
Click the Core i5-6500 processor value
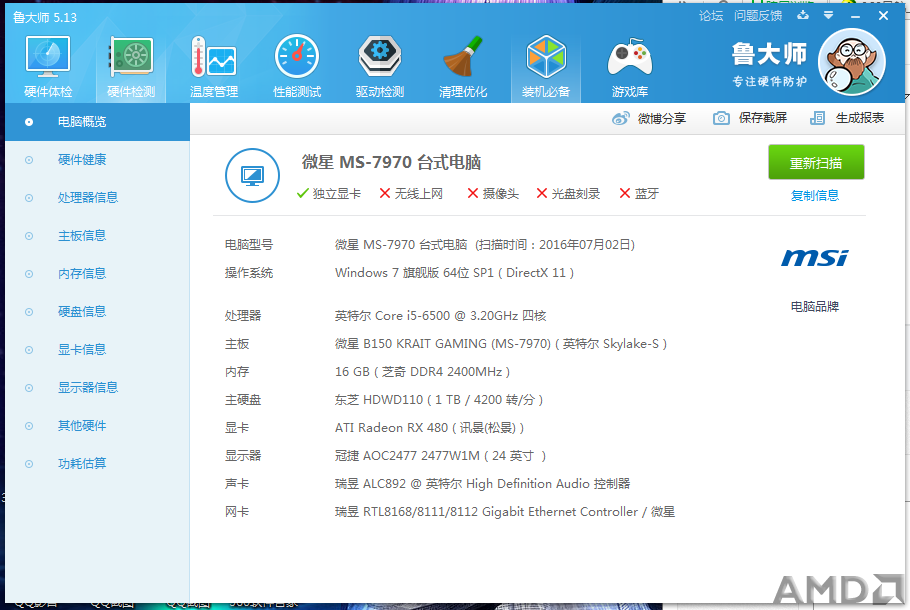pyautogui.click(x=440, y=316)
